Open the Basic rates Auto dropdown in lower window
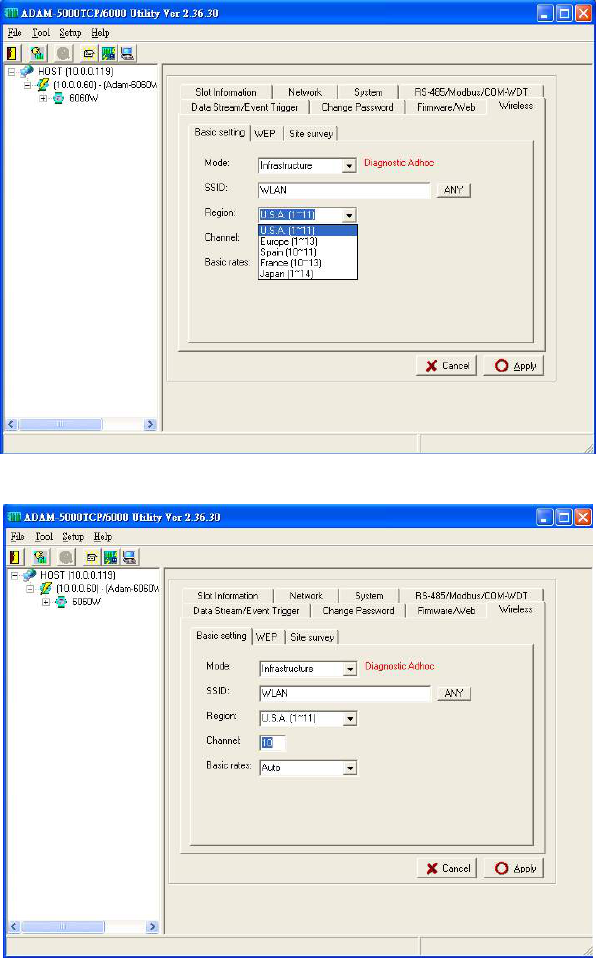The width and height of the screenshot is (596, 958). click(x=350, y=768)
